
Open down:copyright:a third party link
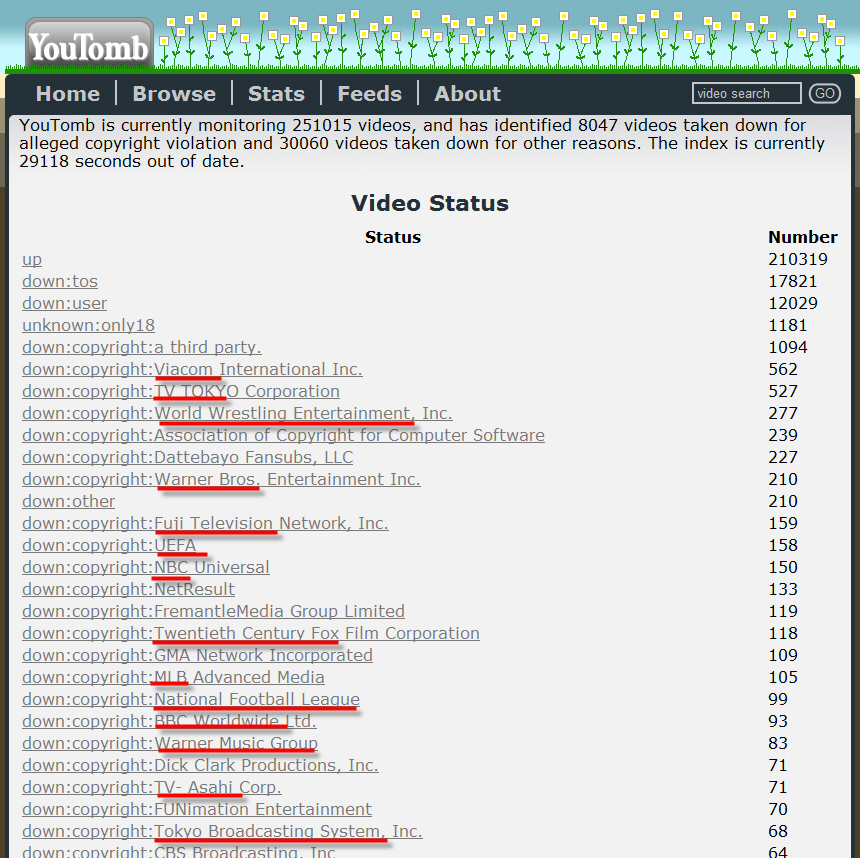pyautogui.click(x=142, y=347)
